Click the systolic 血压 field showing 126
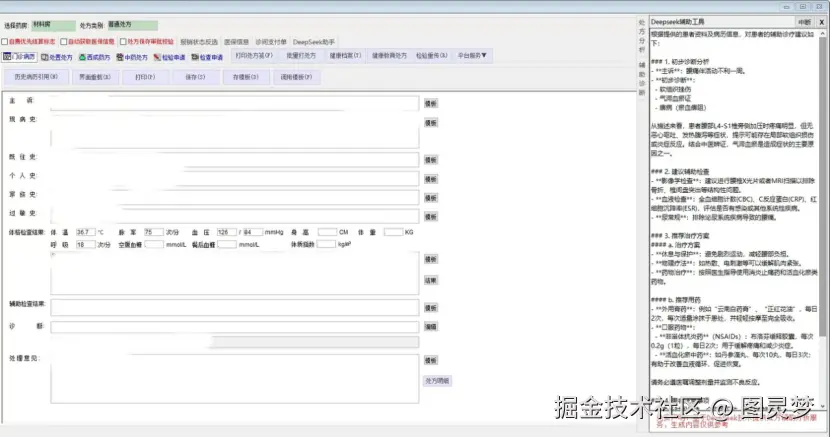 [227, 232]
